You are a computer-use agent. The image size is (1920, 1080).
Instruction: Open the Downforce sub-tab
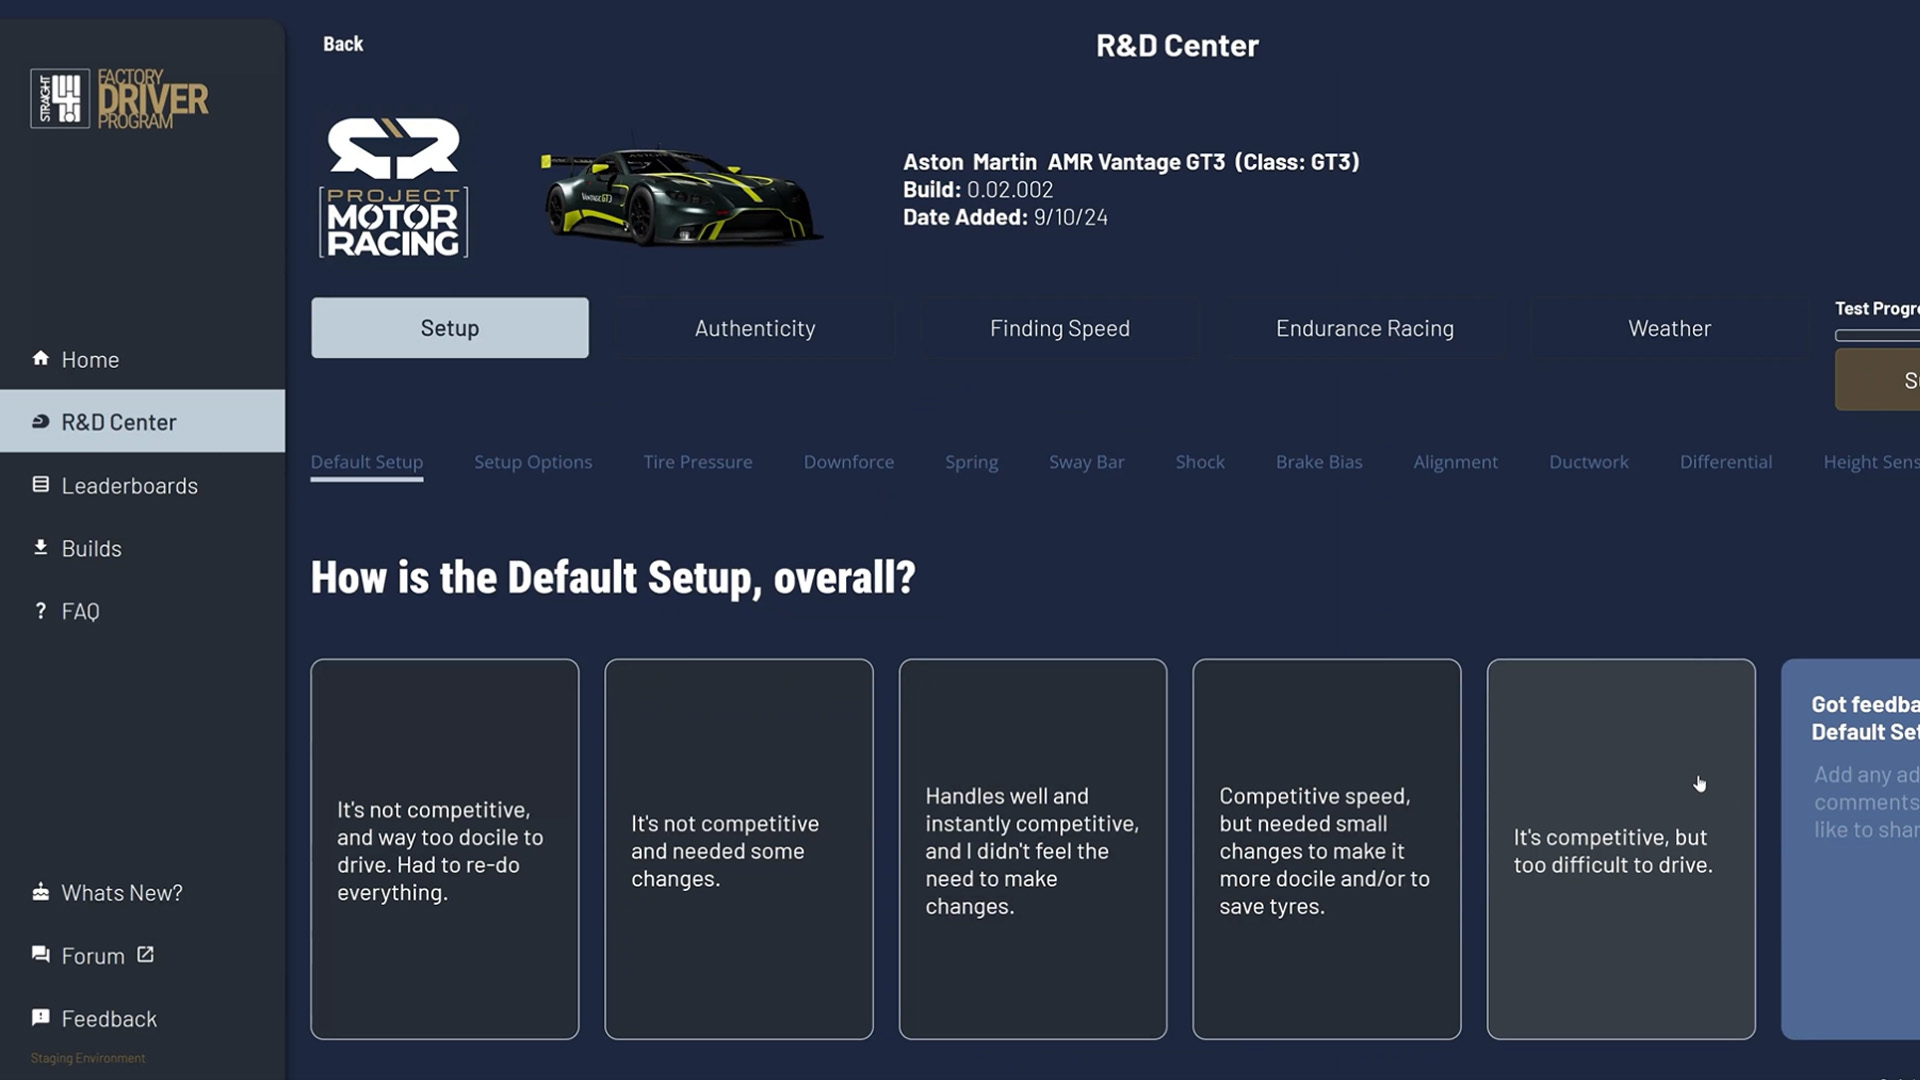tap(849, 462)
